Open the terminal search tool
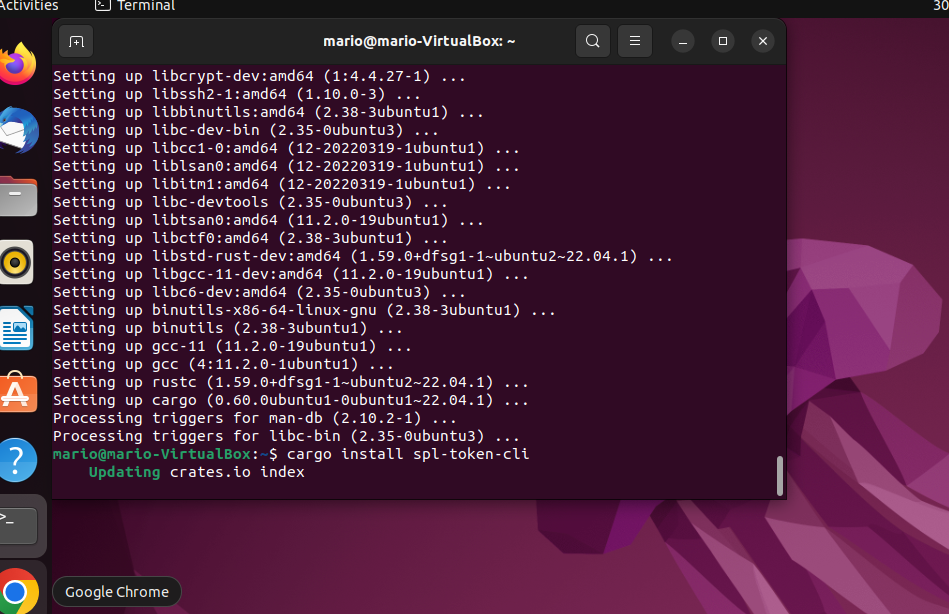This screenshot has width=949, height=614. point(593,41)
